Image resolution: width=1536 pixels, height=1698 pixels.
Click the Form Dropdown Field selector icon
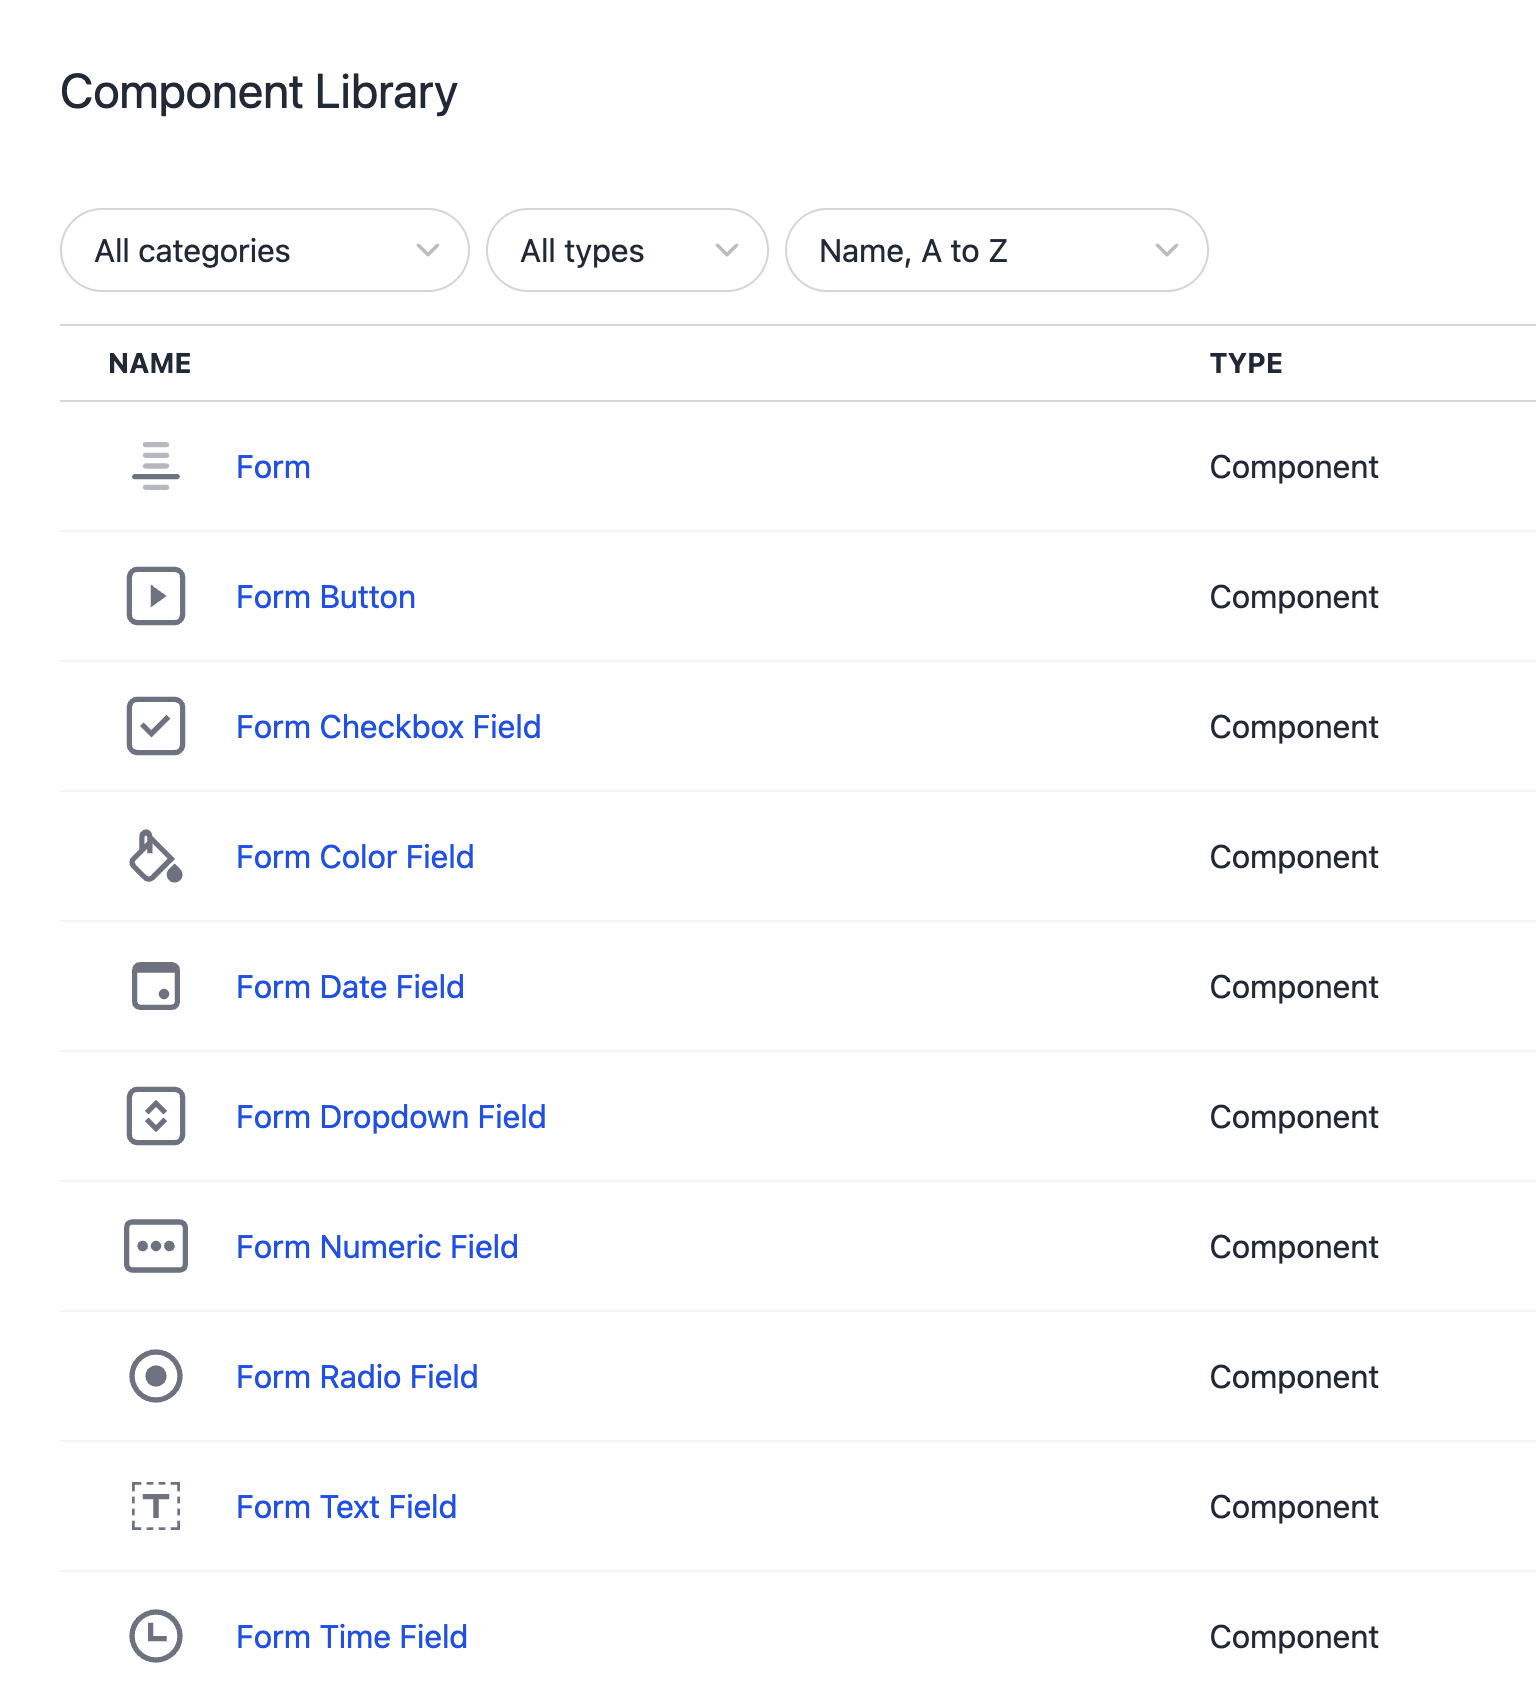click(156, 1116)
